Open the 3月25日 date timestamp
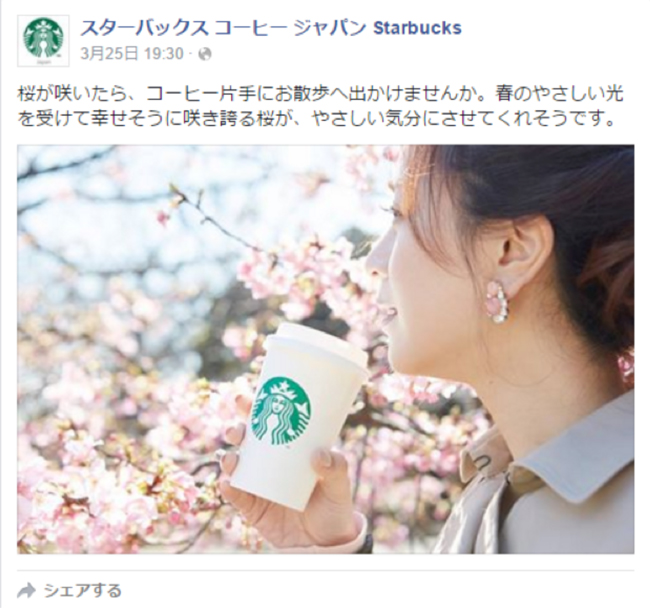Image resolution: width=650 pixels, height=608 pixels. (109, 53)
